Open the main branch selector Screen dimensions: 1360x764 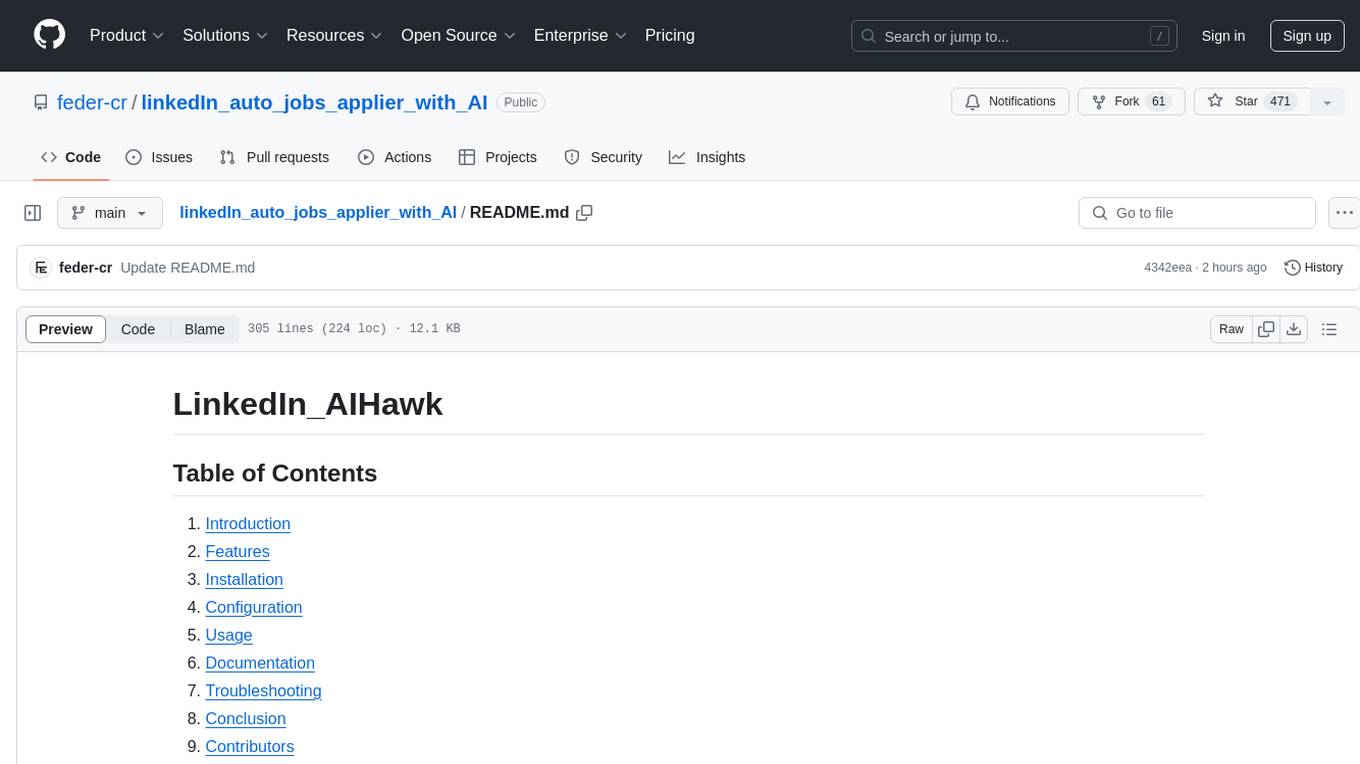[109, 213]
